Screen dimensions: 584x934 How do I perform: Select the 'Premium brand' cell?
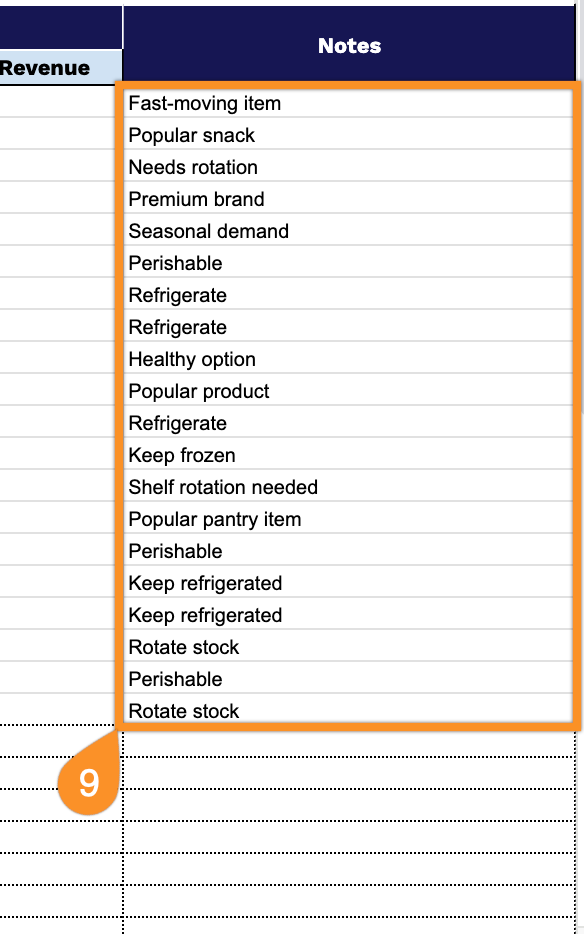[x=349, y=199]
